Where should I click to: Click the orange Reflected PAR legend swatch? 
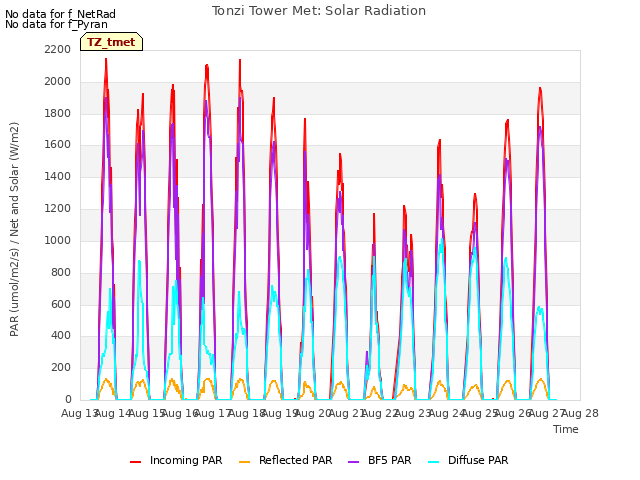pos(244,462)
